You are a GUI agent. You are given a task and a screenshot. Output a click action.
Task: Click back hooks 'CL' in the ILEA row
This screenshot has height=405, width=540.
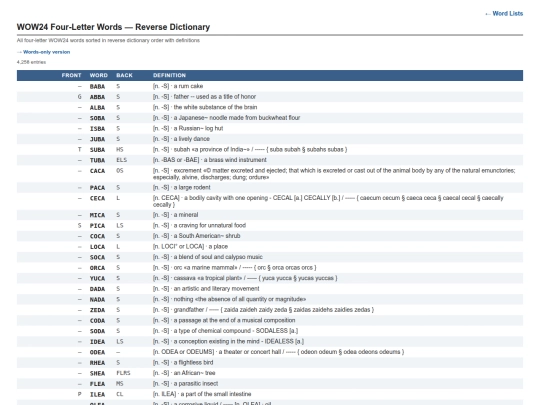coord(120,394)
